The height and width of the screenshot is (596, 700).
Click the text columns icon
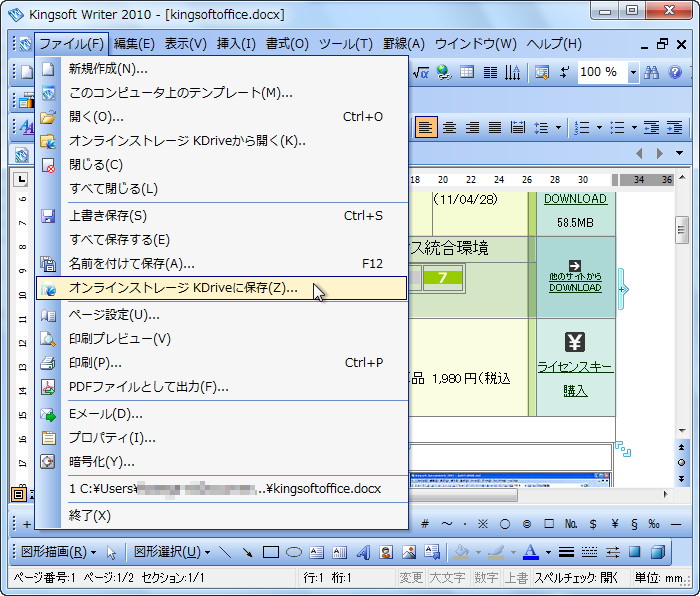(490, 72)
